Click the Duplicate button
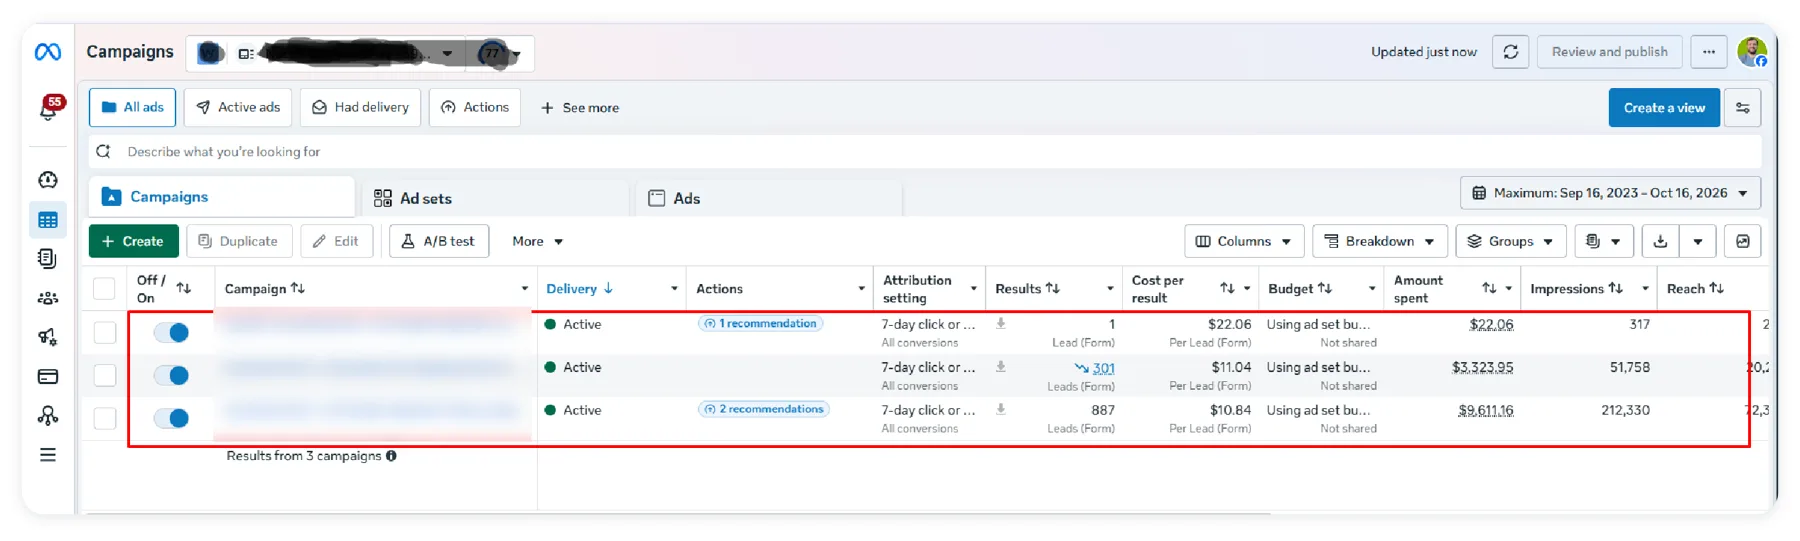This screenshot has height=541, width=1800. click(x=238, y=241)
